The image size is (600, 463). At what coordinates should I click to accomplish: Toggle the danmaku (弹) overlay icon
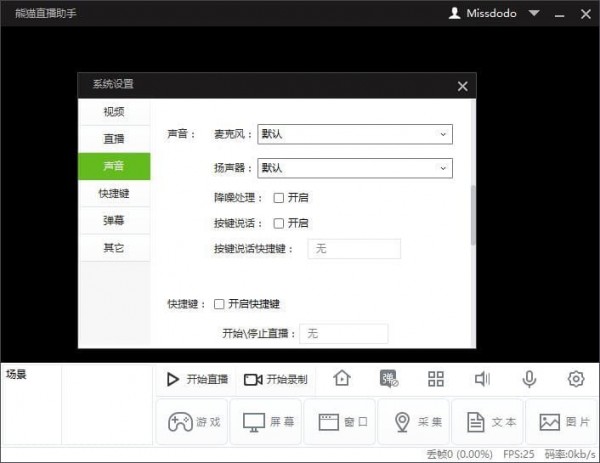click(x=389, y=379)
